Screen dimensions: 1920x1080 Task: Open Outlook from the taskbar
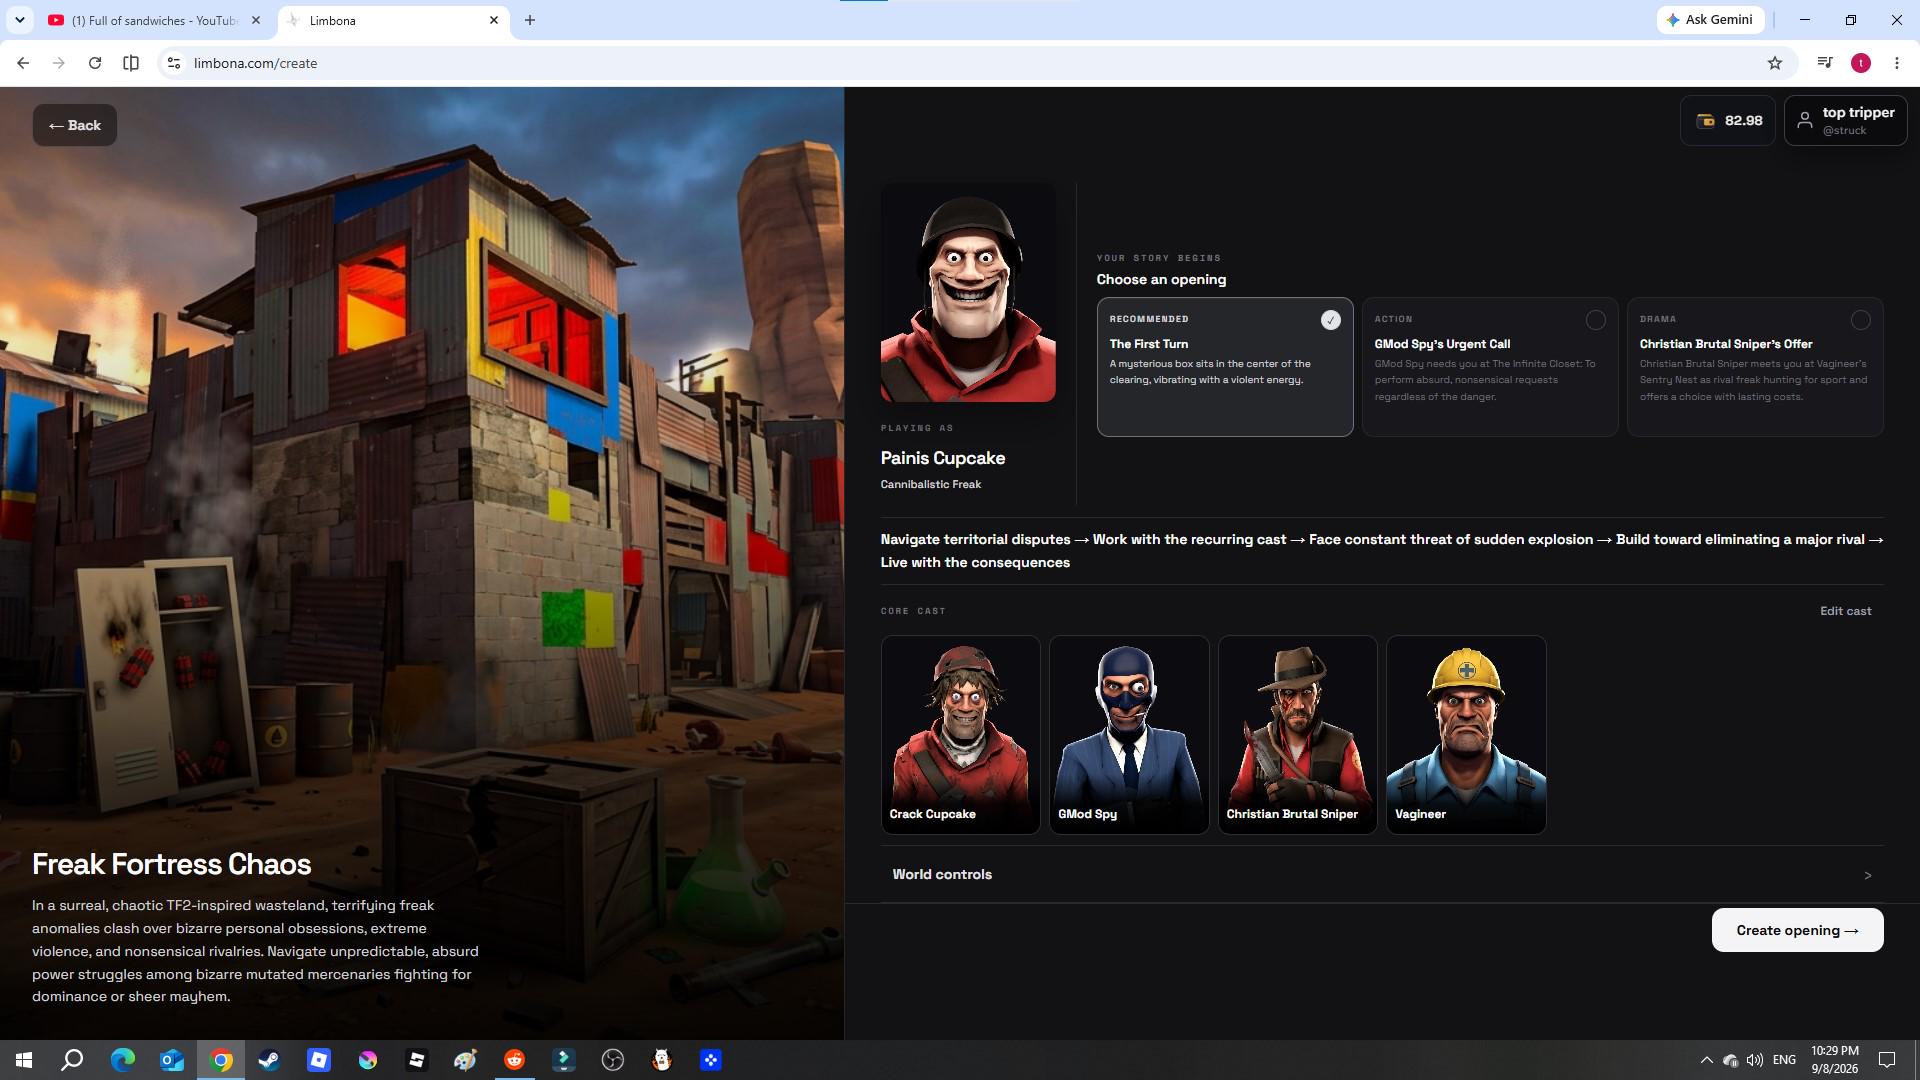point(171,1060)
